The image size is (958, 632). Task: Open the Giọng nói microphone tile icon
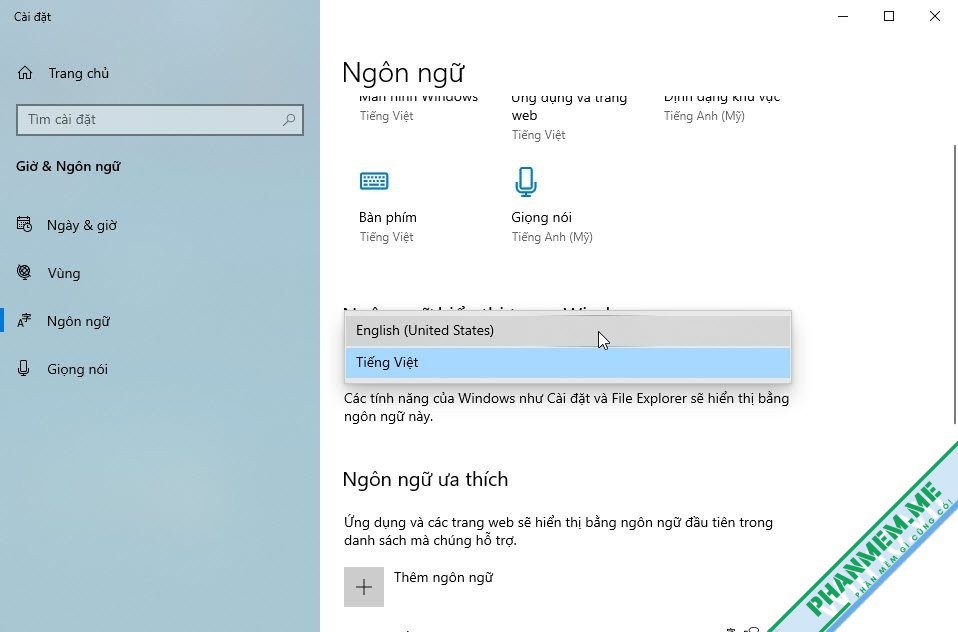(526, 182)
